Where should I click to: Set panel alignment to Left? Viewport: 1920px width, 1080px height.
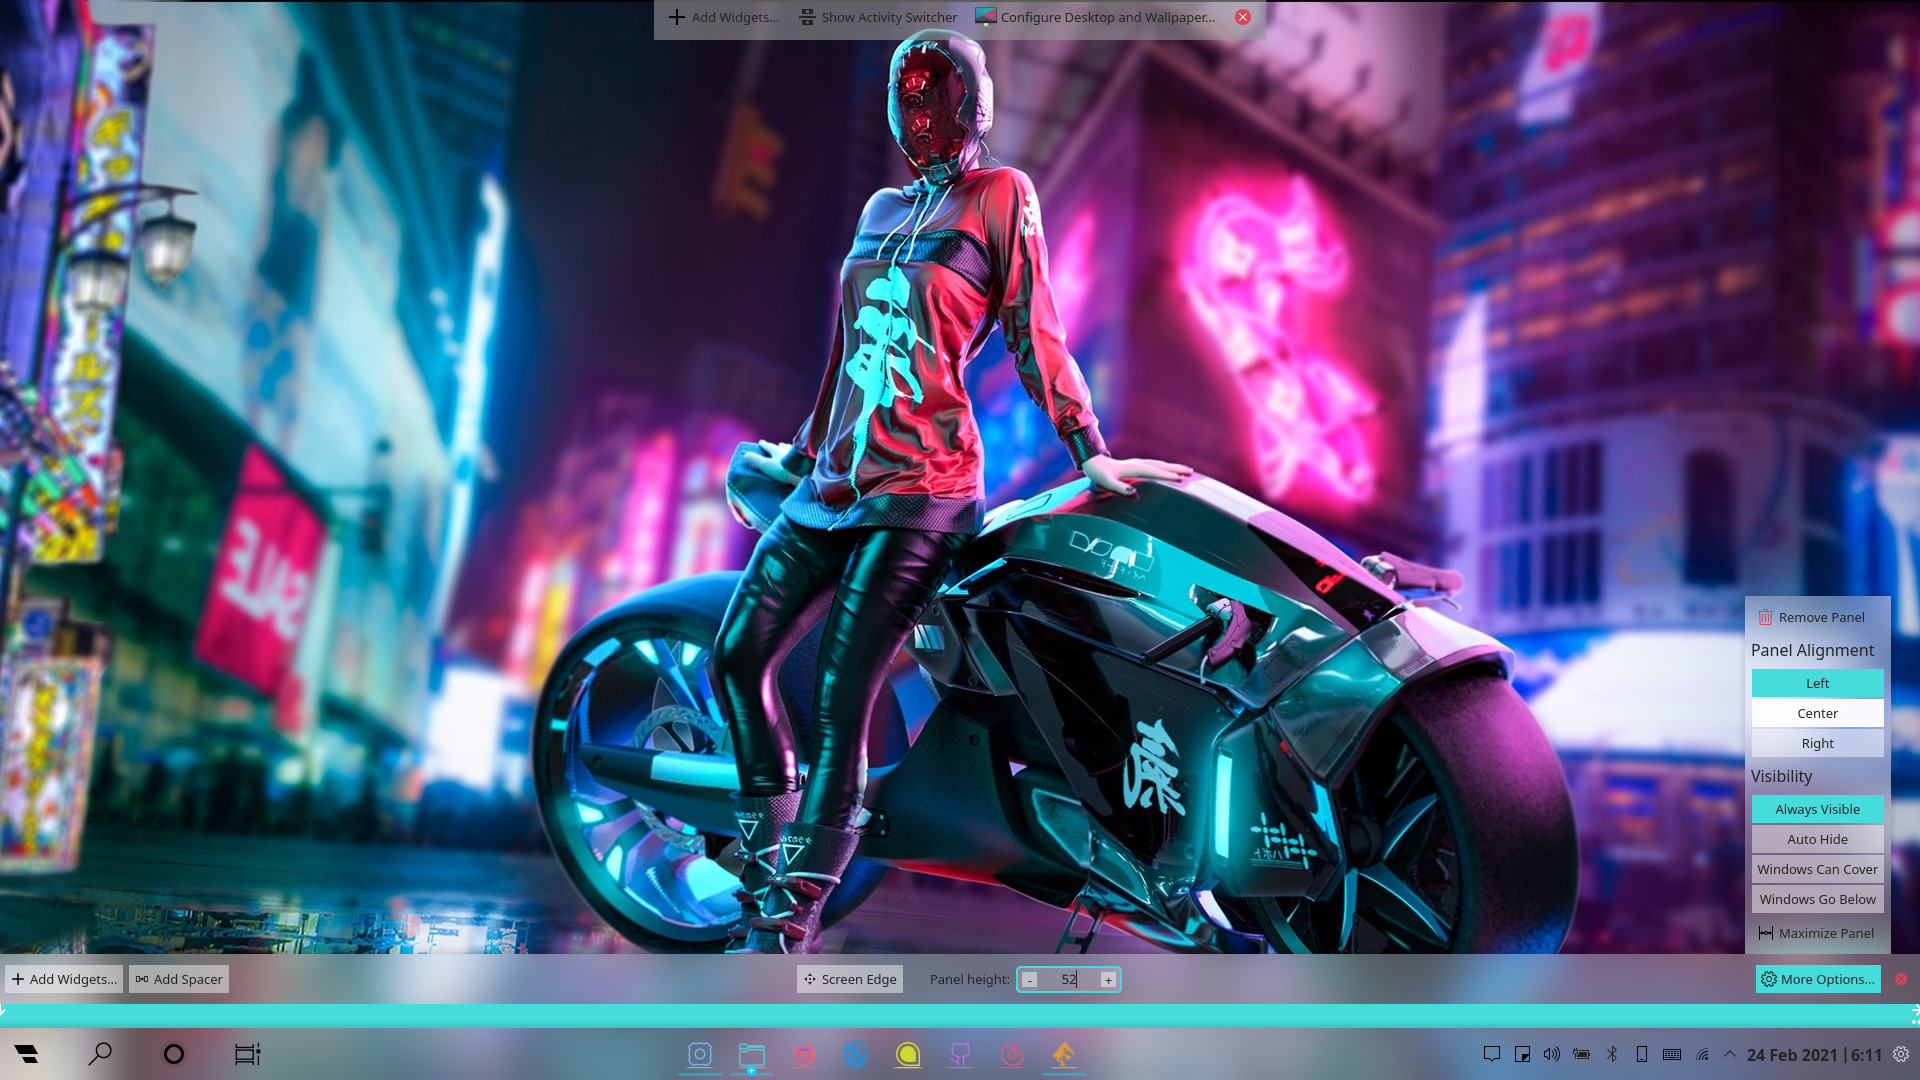(1817, 683)
